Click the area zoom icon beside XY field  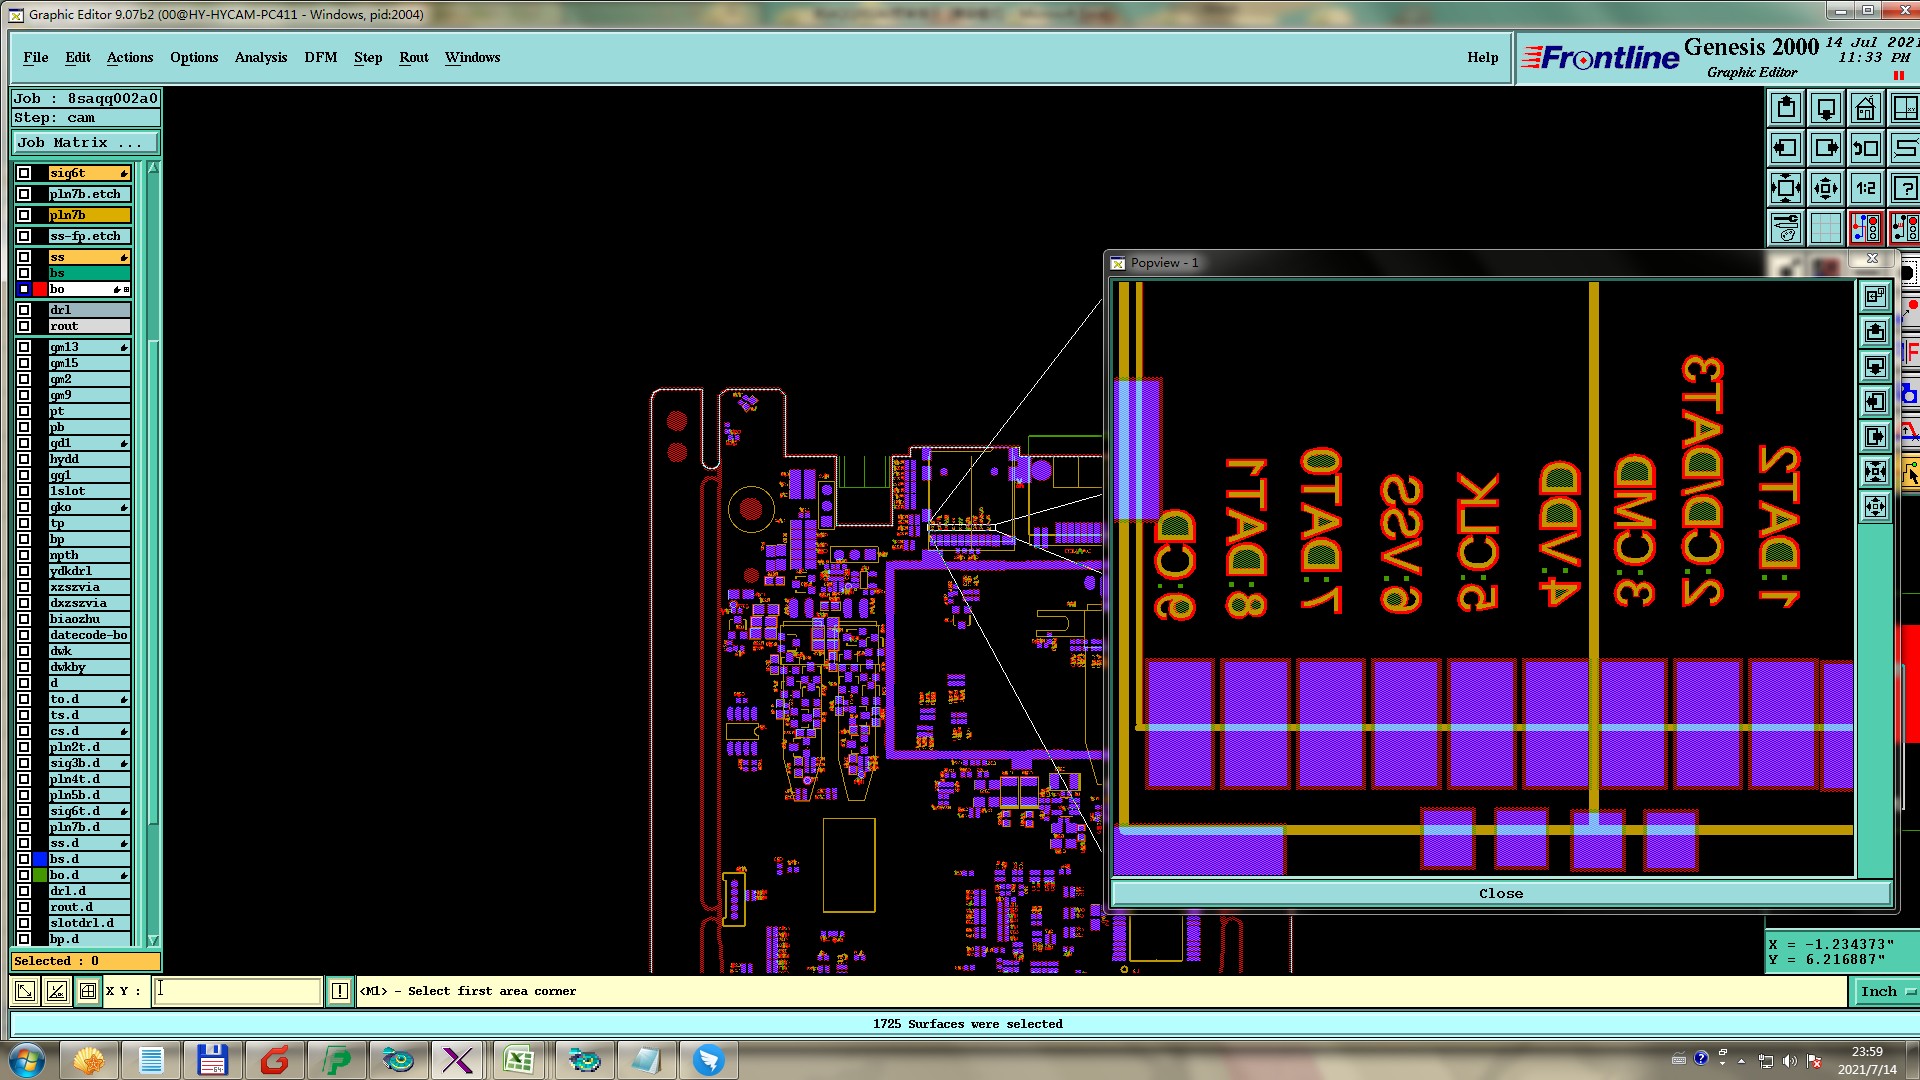pyautogui.click(x=88, y=991)
